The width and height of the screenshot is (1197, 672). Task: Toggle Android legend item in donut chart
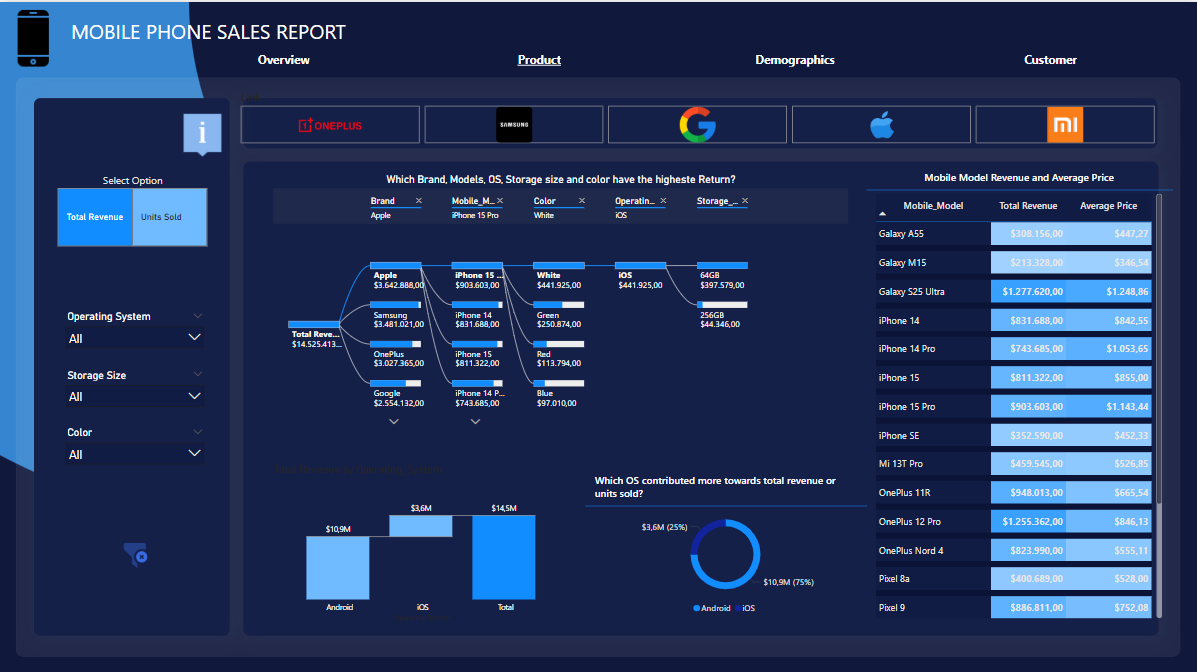[711, 609]
